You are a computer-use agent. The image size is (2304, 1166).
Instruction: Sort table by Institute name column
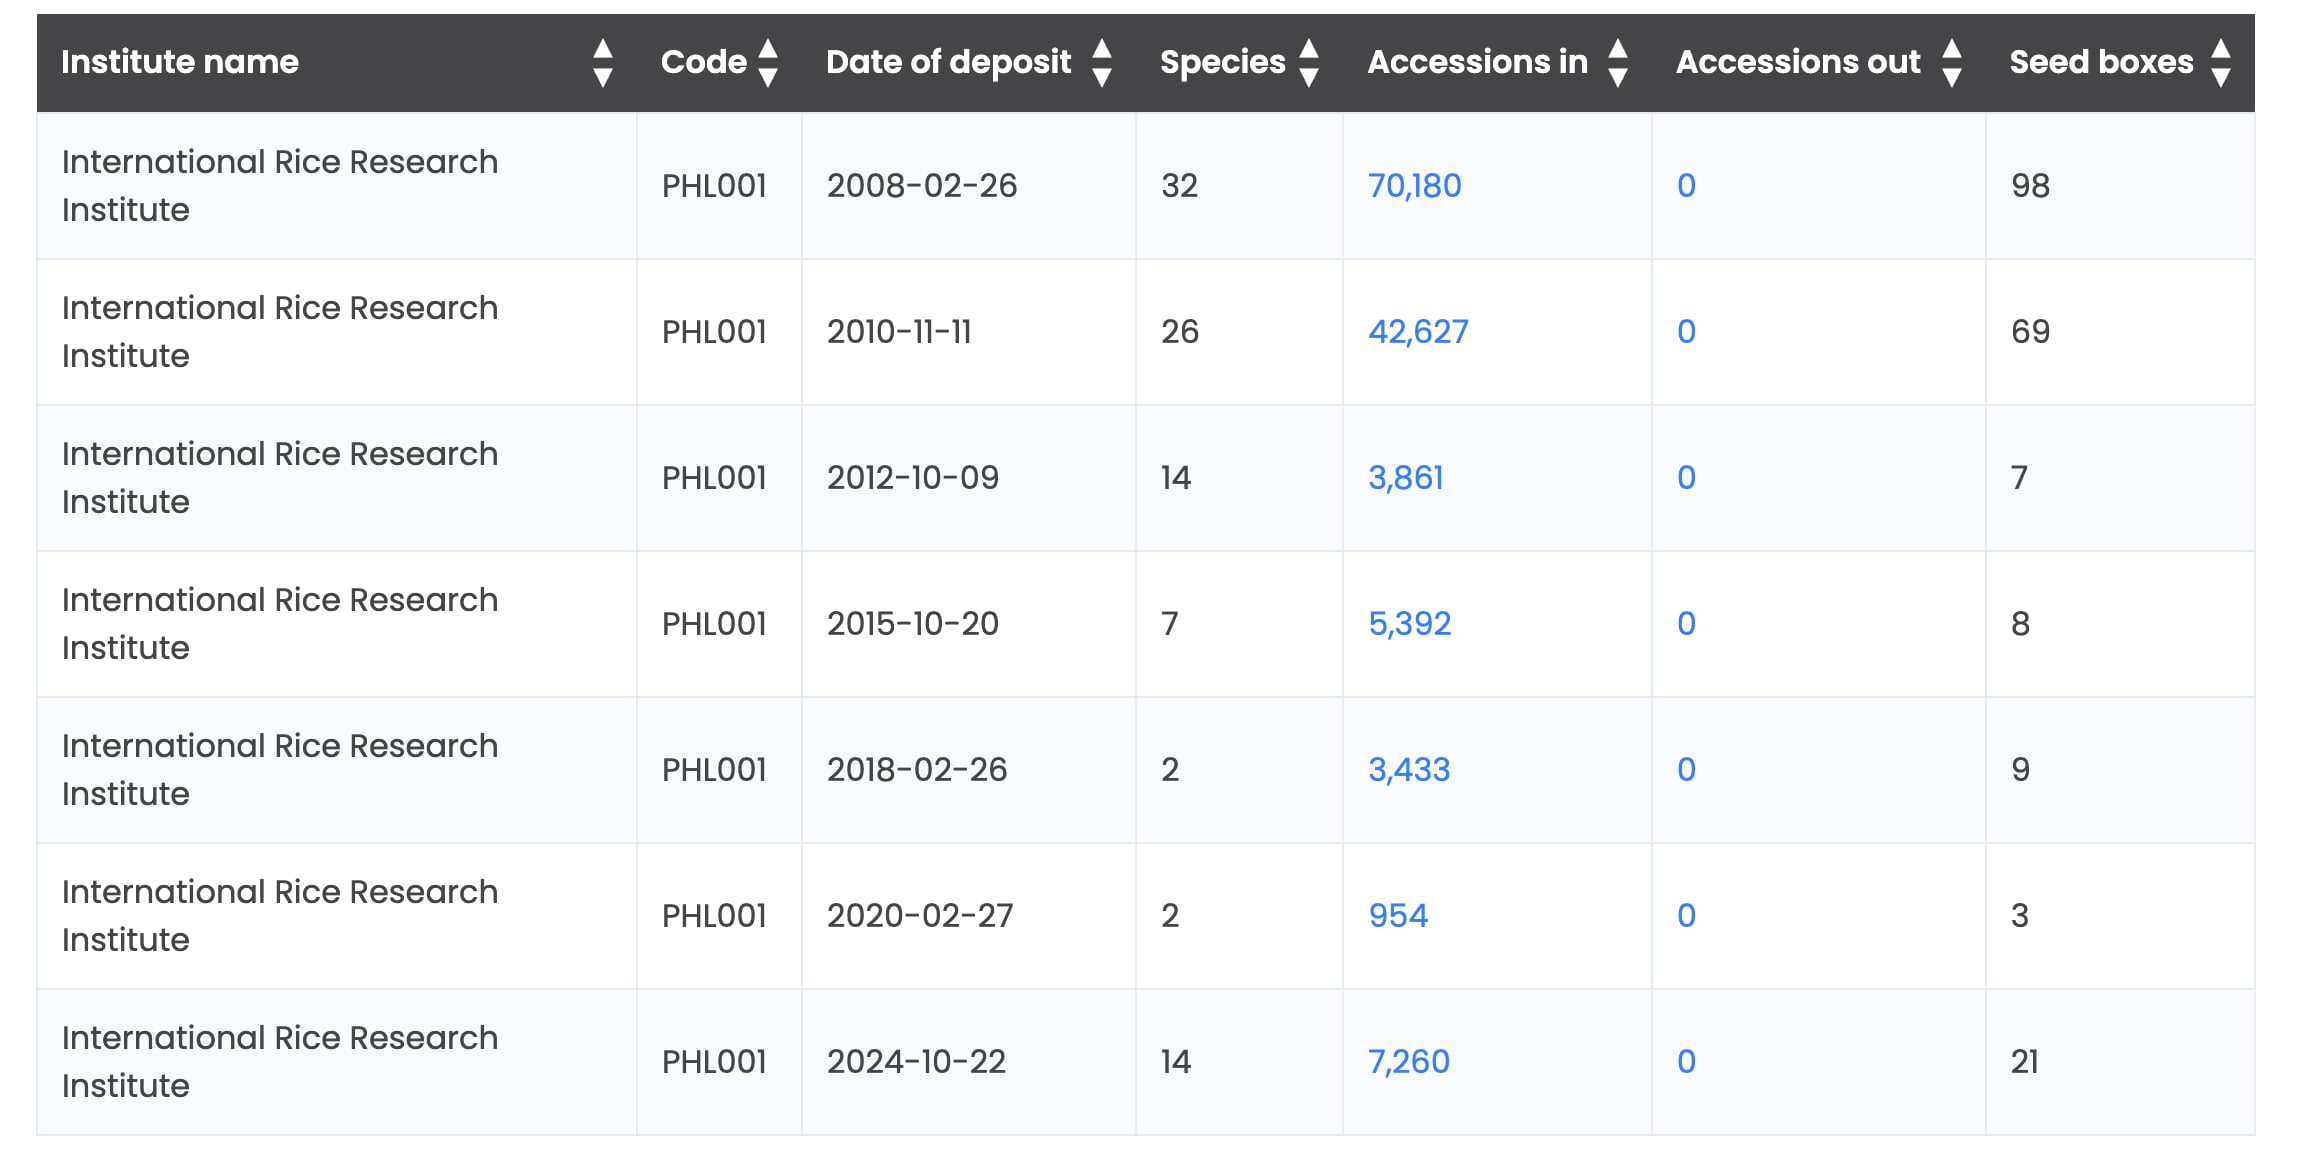point(602,63)
